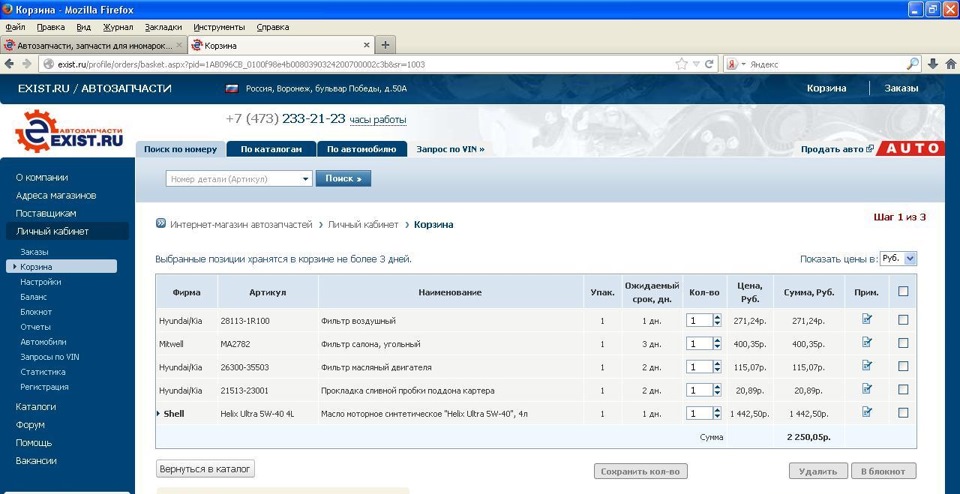Screen dimensions: 960x494
Task: Open the URL history dropdown arrow
Action: point(696,64)
